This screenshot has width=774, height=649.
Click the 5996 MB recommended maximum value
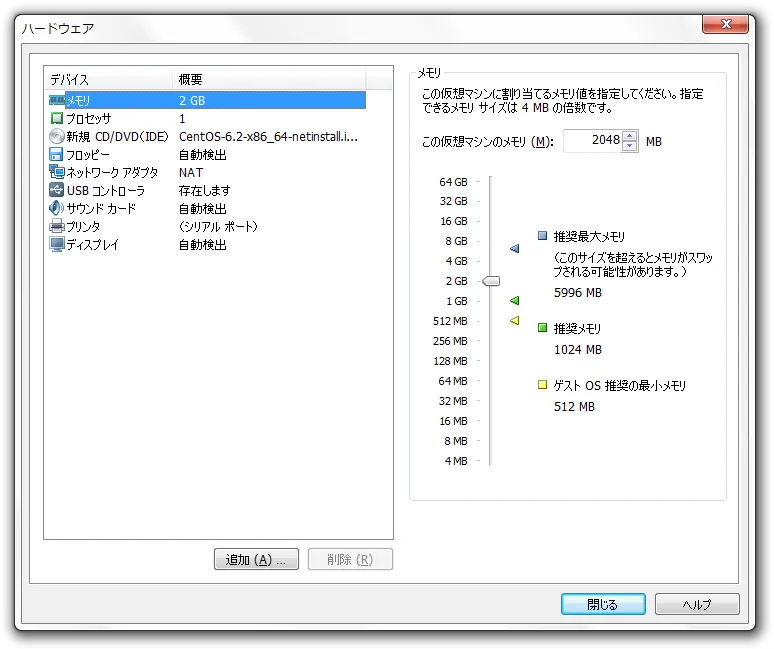(x=578, y=293)
